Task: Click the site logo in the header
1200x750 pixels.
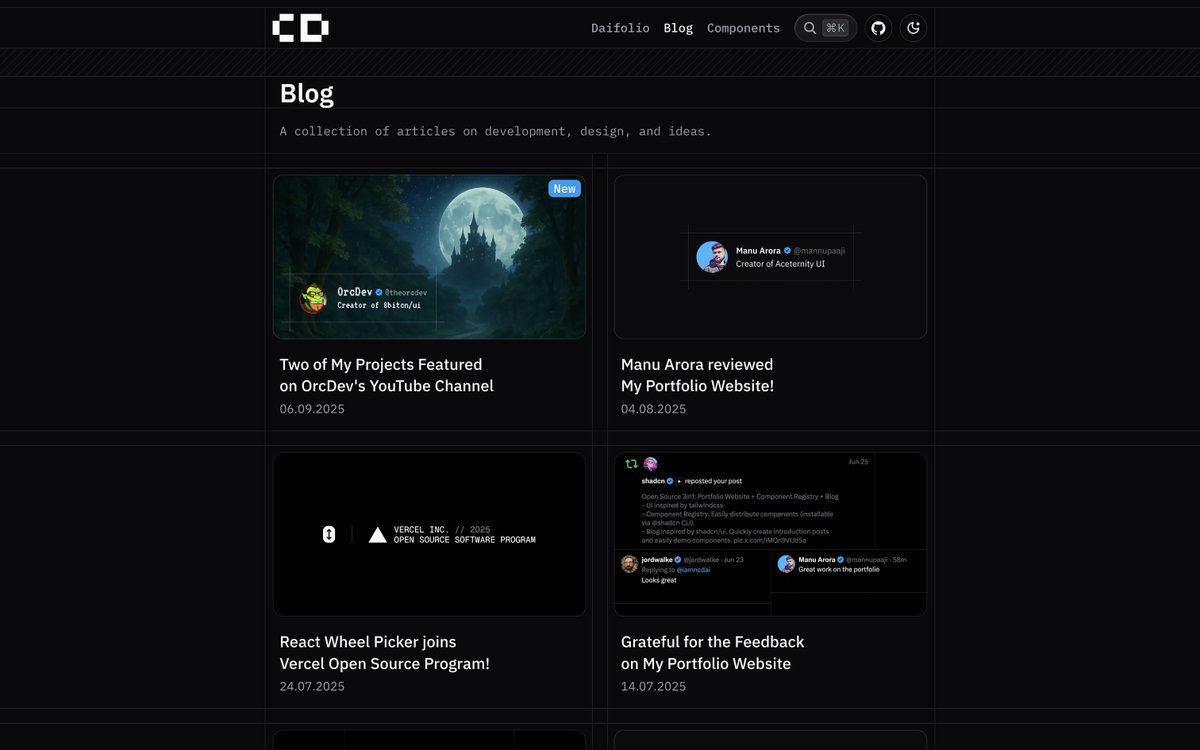Action: tap(300, 28)
